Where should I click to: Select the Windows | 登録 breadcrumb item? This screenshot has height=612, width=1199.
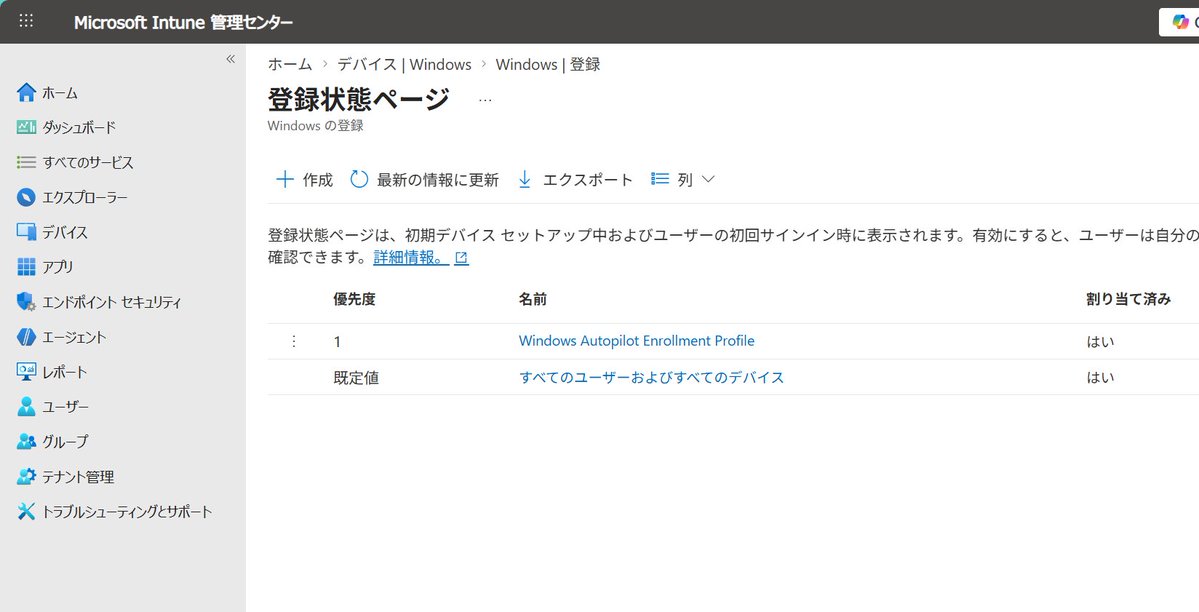548,64
